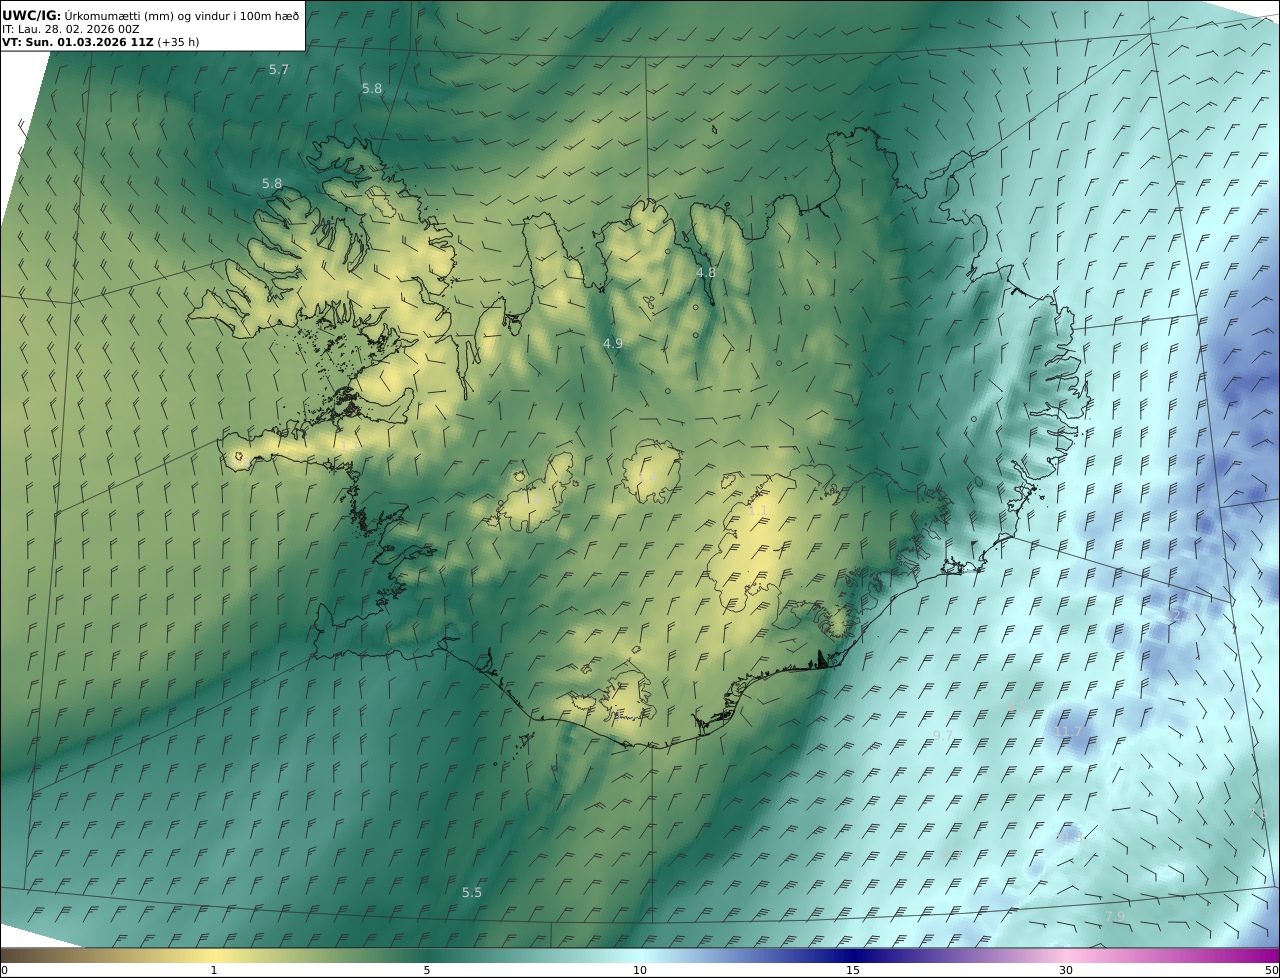This screenshot has width=1280, height=978.
Task: Click the 5.7 value label on map
Action: [x=279, y=70]
